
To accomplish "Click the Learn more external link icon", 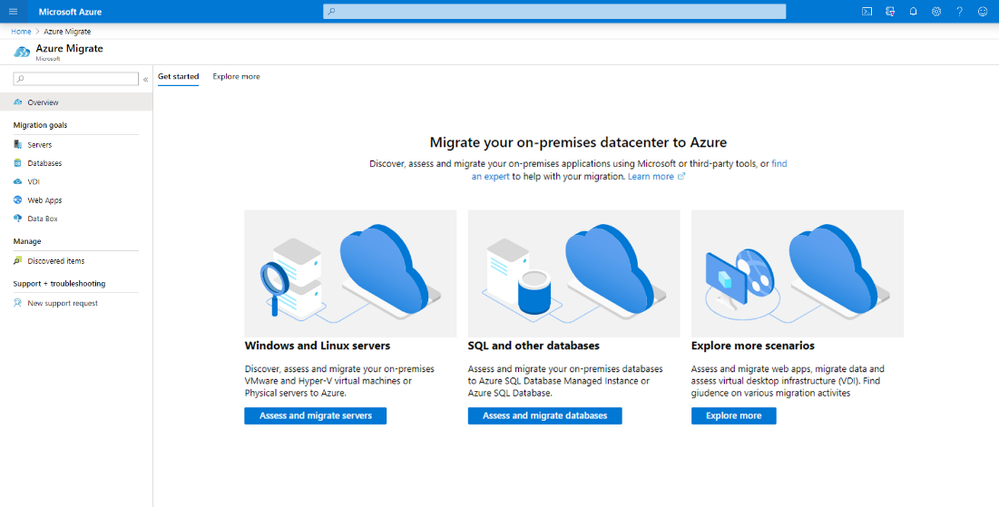I will [x=681, y=176].
